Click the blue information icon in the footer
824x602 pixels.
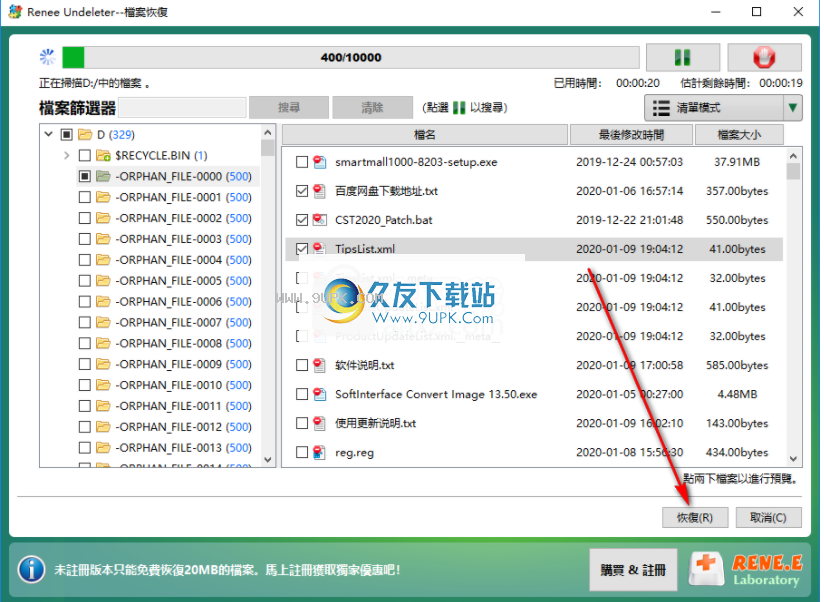pos(32,570)
